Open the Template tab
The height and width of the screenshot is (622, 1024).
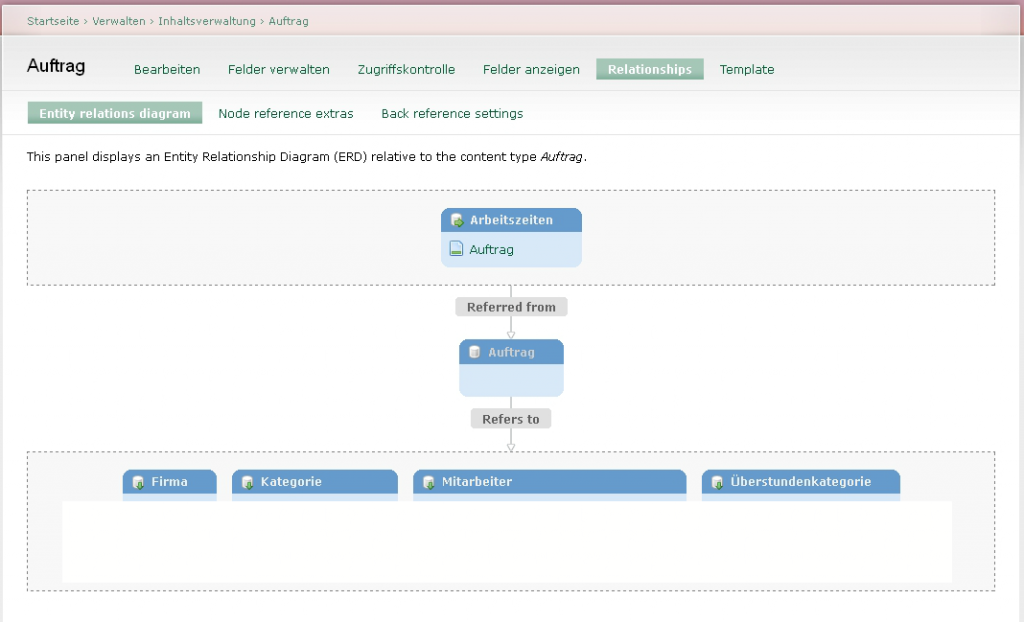[747, 69]
